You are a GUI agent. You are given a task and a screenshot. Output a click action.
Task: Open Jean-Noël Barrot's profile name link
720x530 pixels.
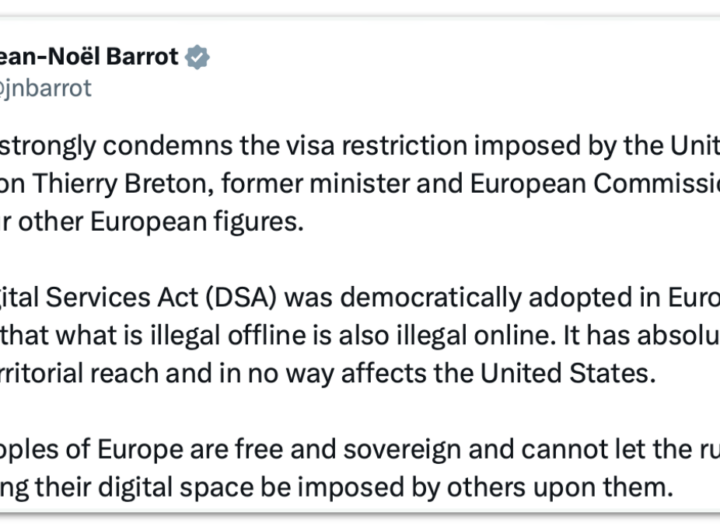pyautogui.click(x=90, y=57)
